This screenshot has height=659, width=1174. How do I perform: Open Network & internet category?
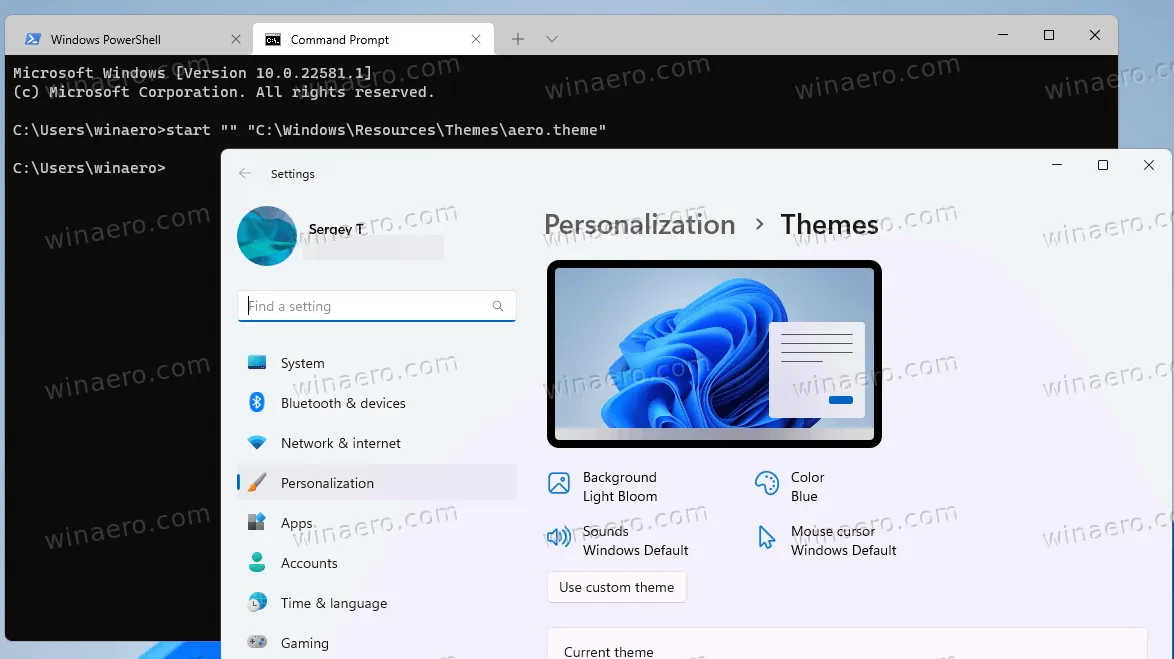click(x=377, y=443)
